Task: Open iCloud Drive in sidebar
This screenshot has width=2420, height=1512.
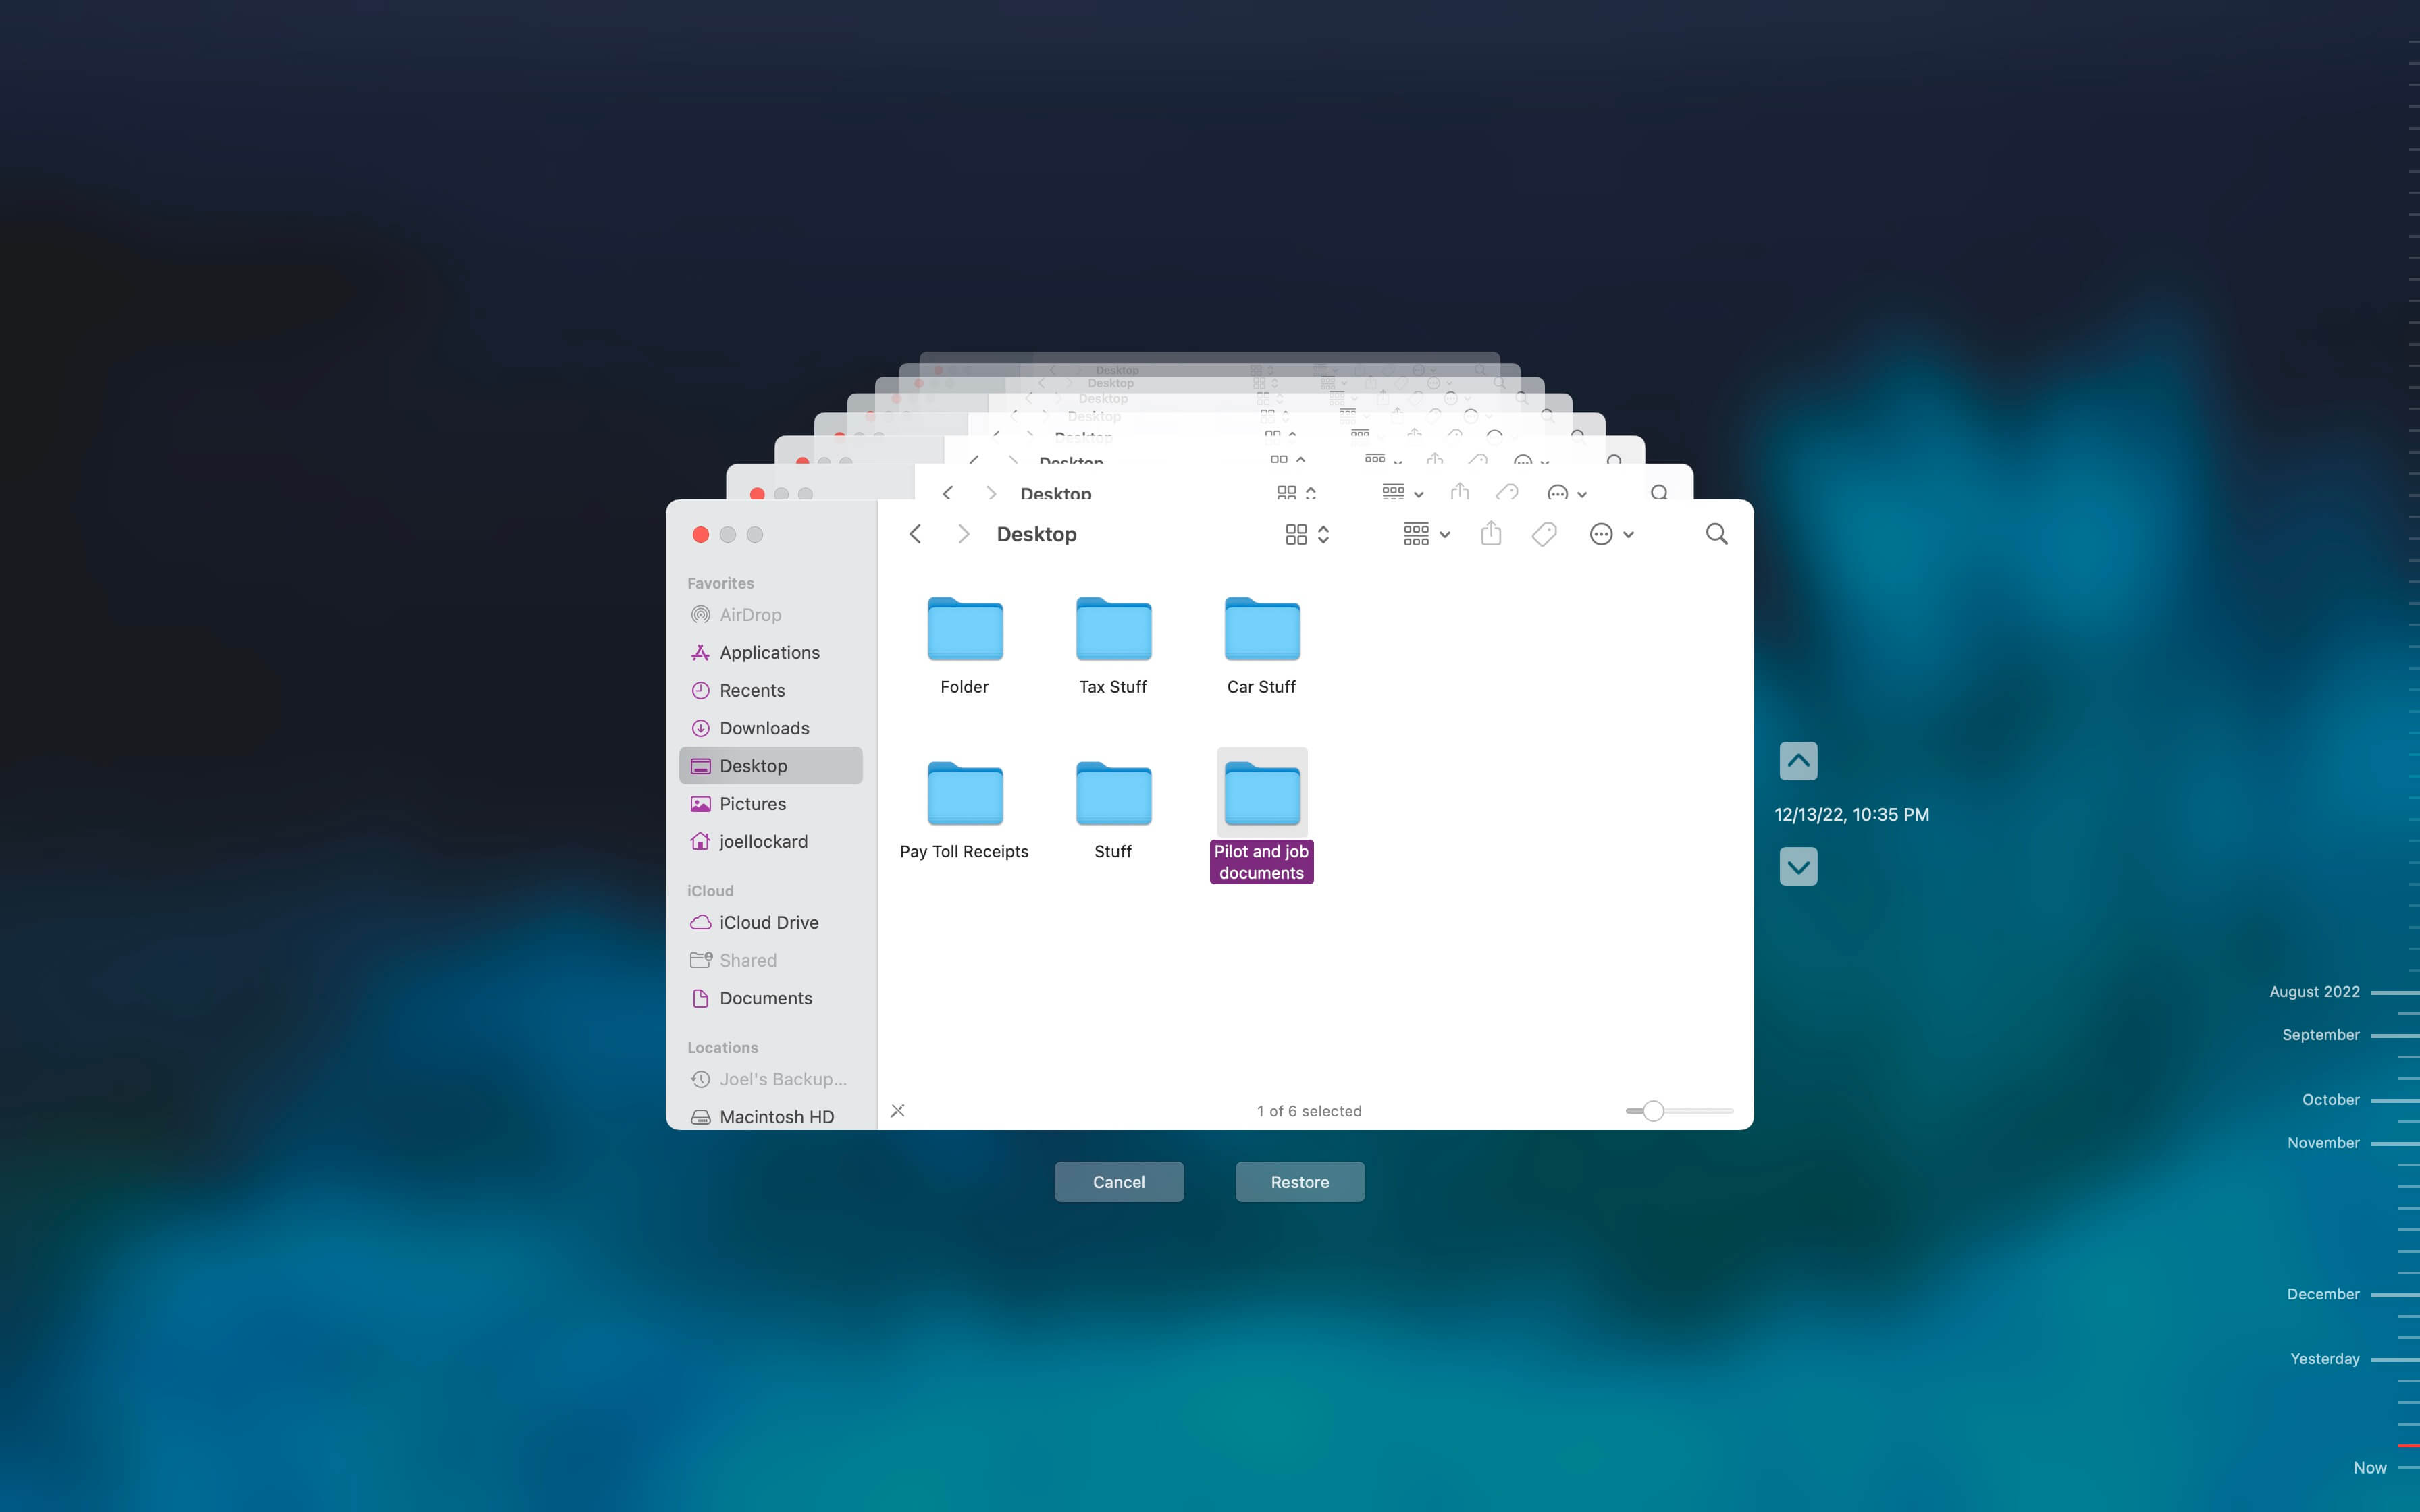Action: [768, 922]
